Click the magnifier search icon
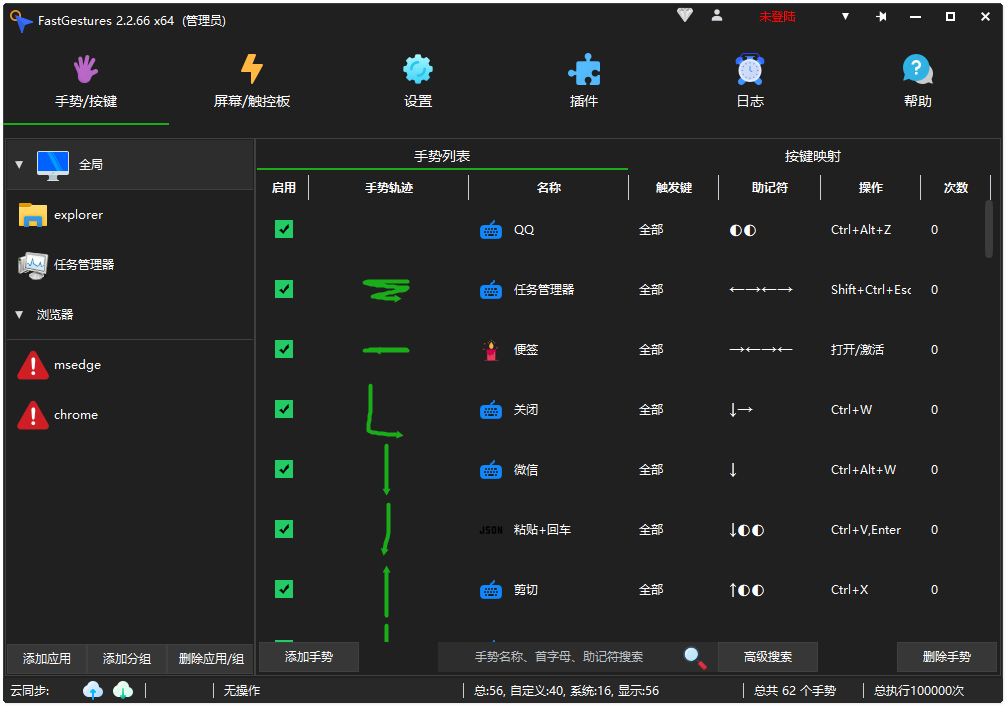 coord(694,657)
